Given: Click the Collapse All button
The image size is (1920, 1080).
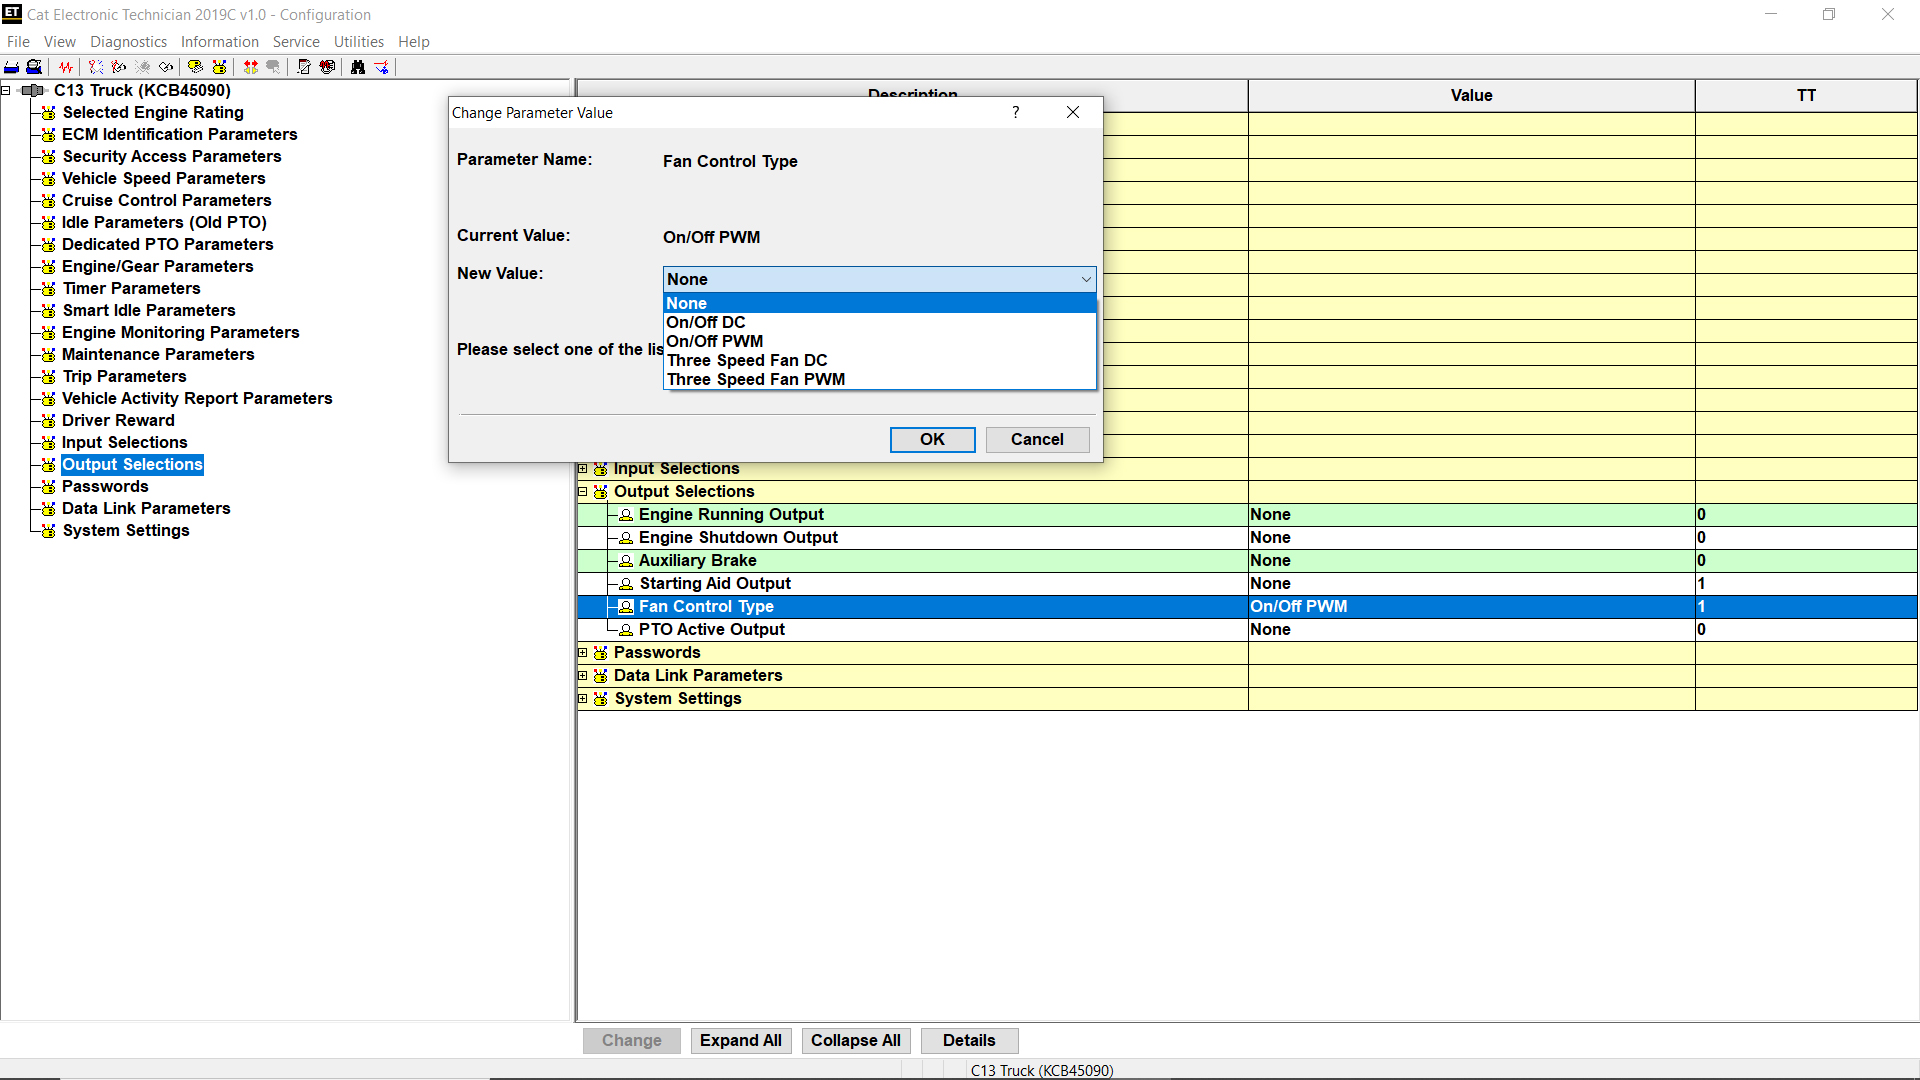Looking at the screenshot, I should pyautogui.click(x=855, y=1040).
